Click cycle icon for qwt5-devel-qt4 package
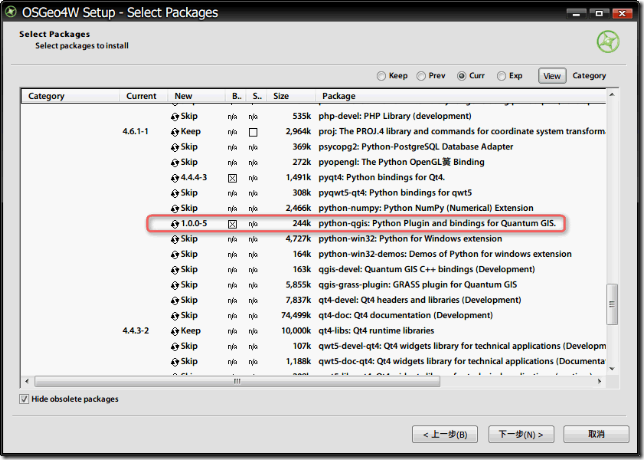 (175, 347)
